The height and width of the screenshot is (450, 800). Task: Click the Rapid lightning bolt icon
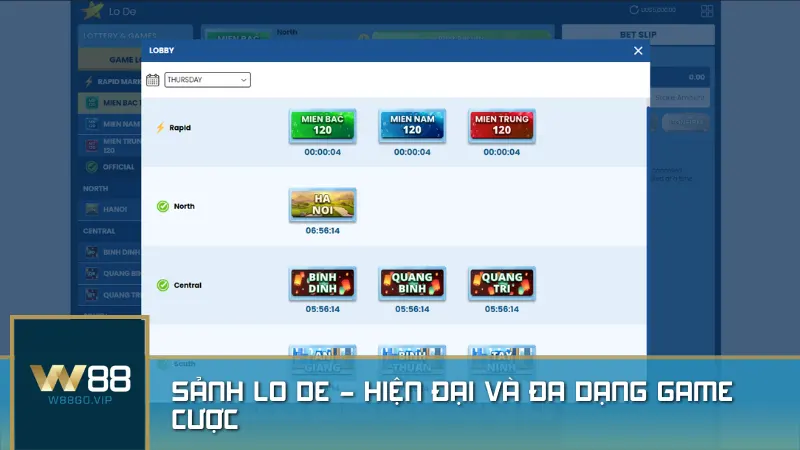pos(160,128)
